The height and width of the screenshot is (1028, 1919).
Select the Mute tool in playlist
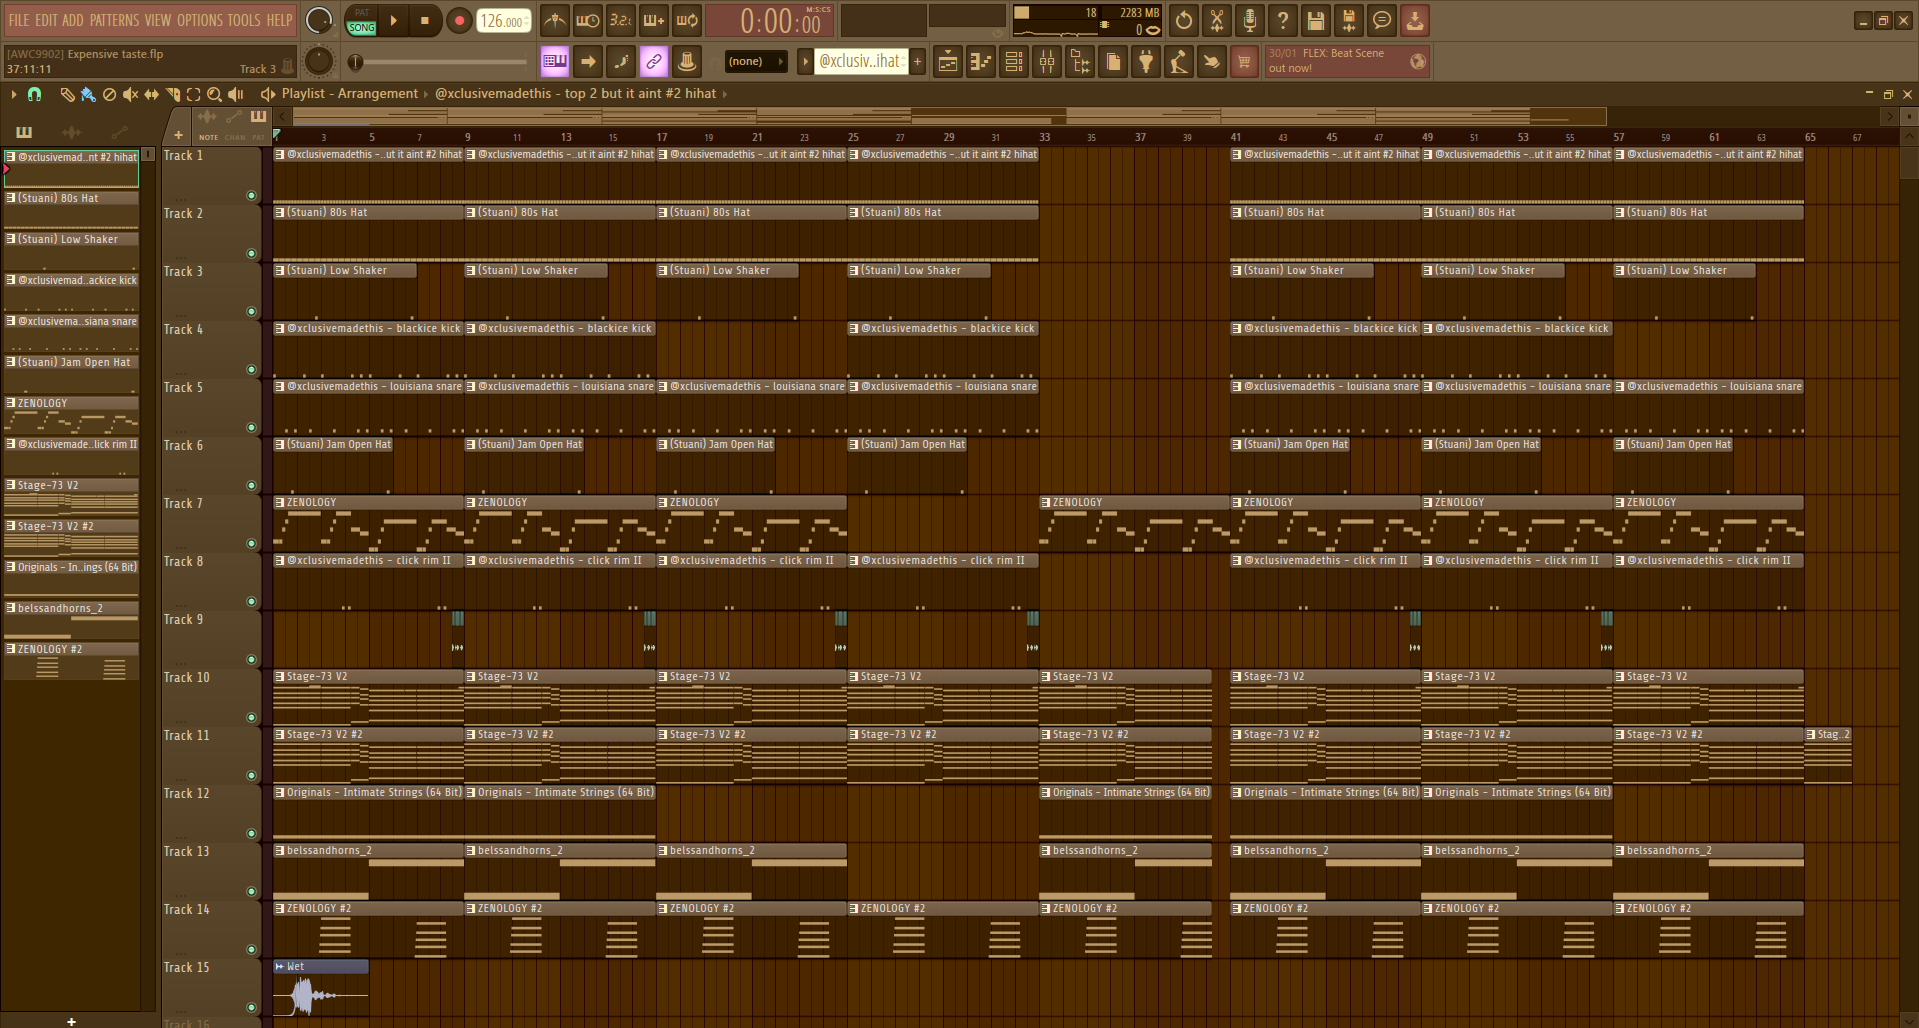[x=130, y=94]
